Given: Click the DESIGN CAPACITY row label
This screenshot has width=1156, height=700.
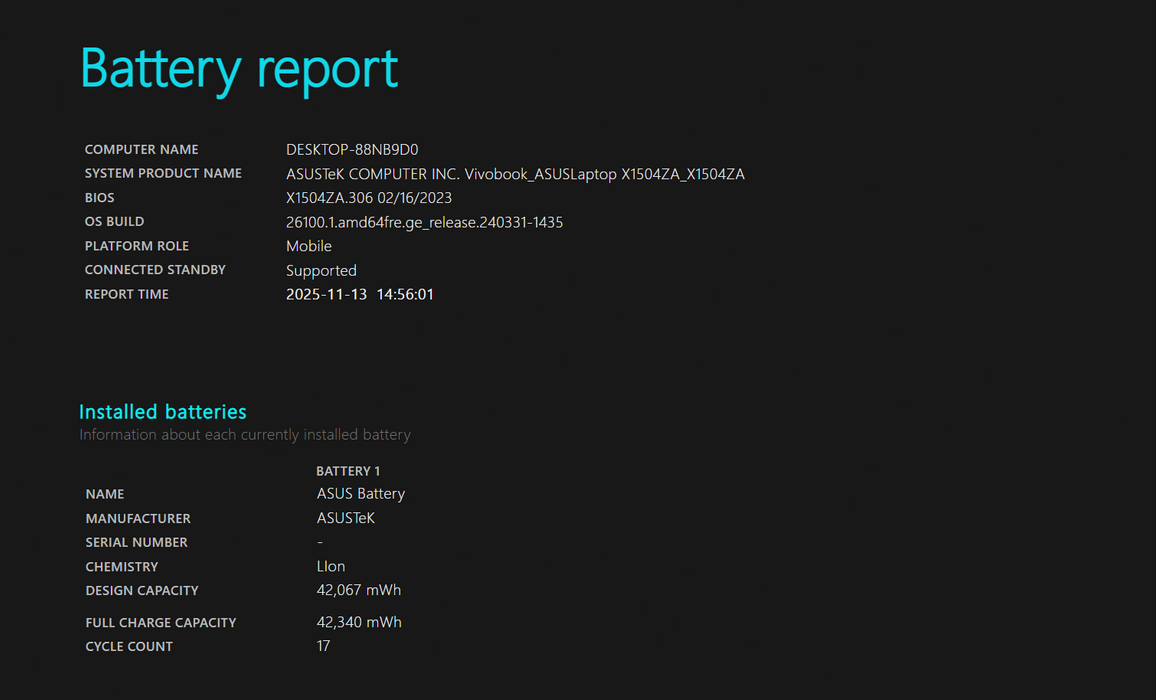Looking at the screenshot, I should [x=142, y=590].
